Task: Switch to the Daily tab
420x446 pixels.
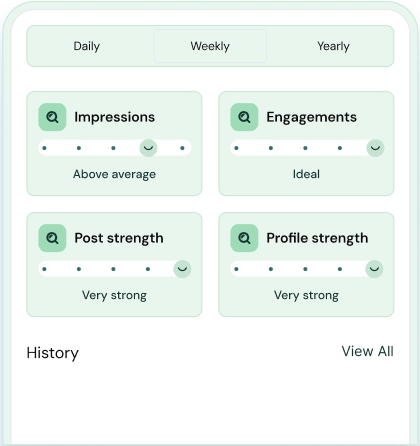Action: click(x=87, y=46)
